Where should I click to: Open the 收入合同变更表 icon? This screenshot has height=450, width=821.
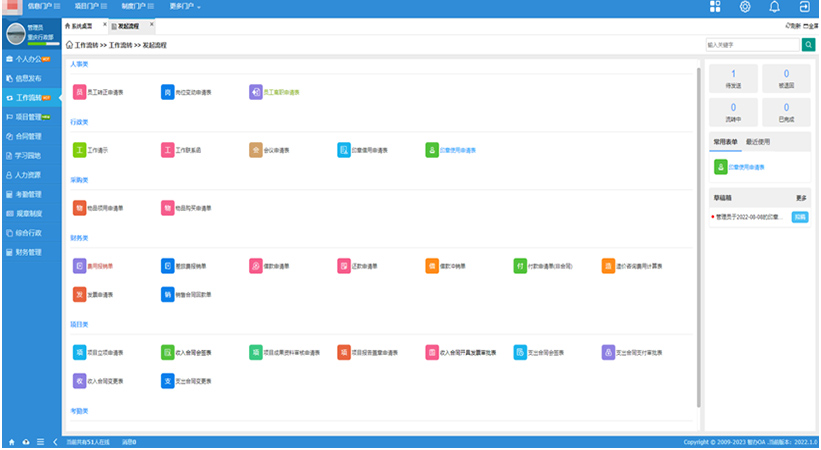[79, 381]
